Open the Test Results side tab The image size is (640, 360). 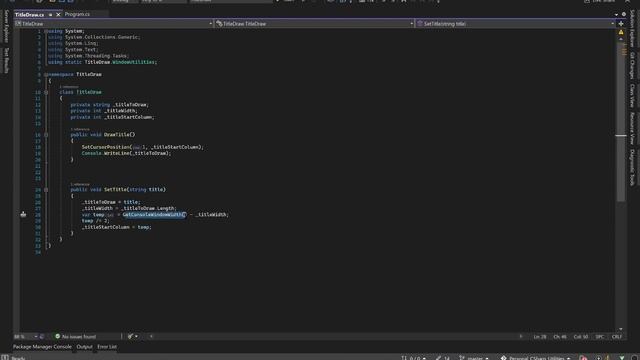click(x=6, y=60)
